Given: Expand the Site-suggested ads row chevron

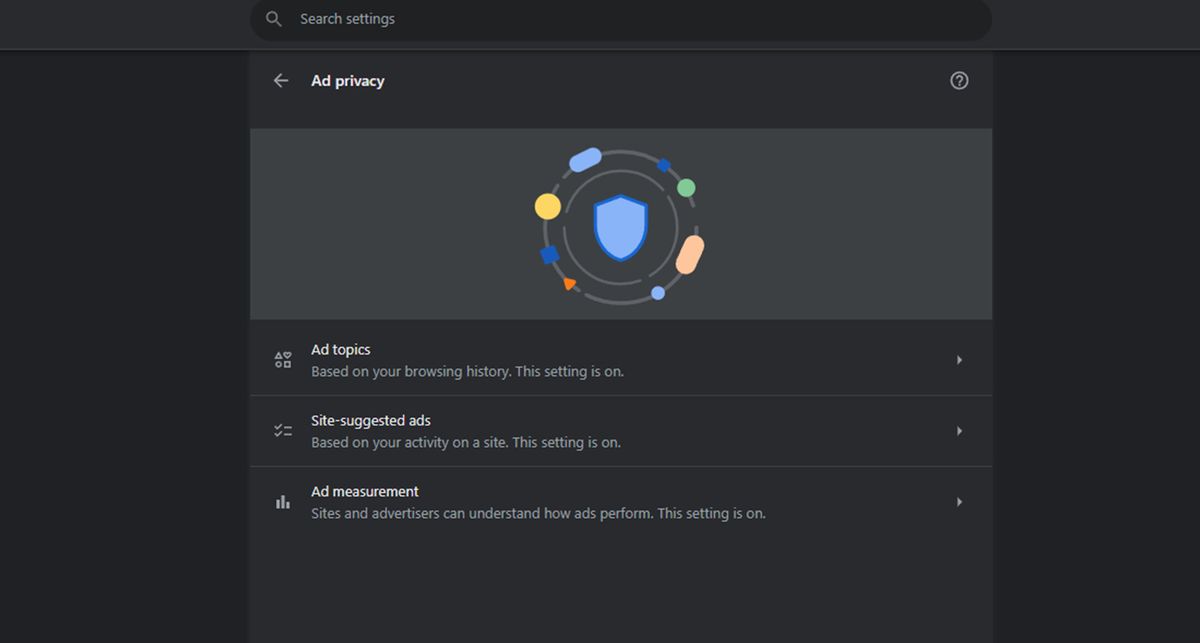Looking at the screenshot, I should pos(959,430).
